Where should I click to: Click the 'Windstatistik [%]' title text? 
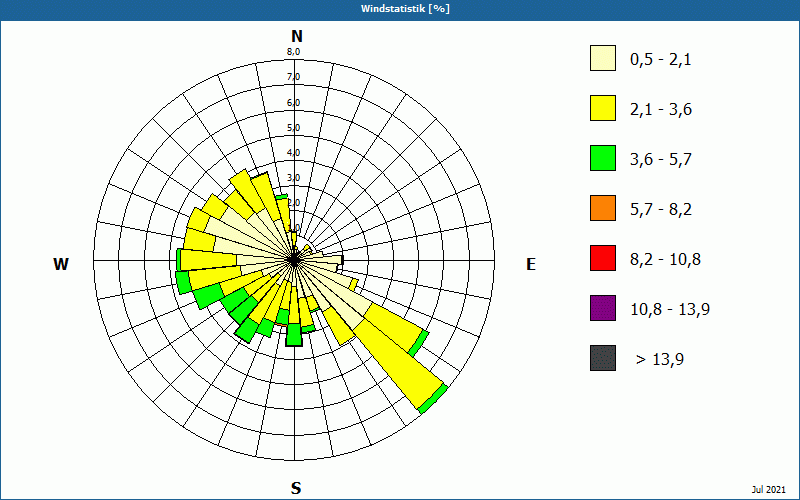405,9
